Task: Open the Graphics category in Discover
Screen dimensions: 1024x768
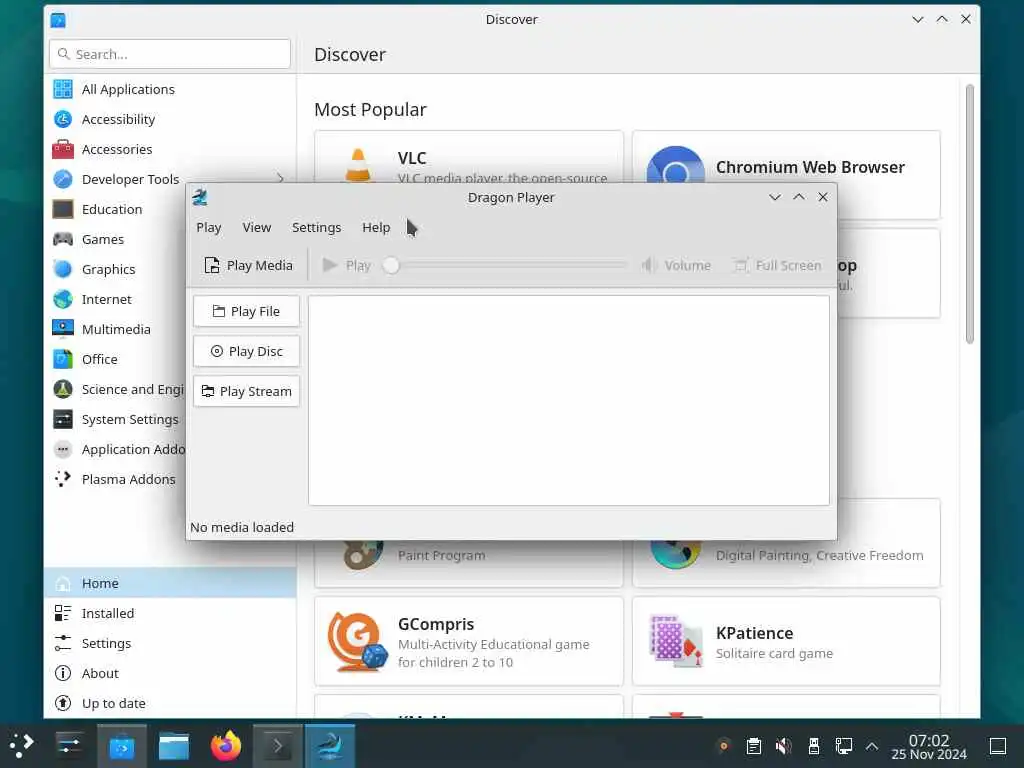Action: pos(116,270)
